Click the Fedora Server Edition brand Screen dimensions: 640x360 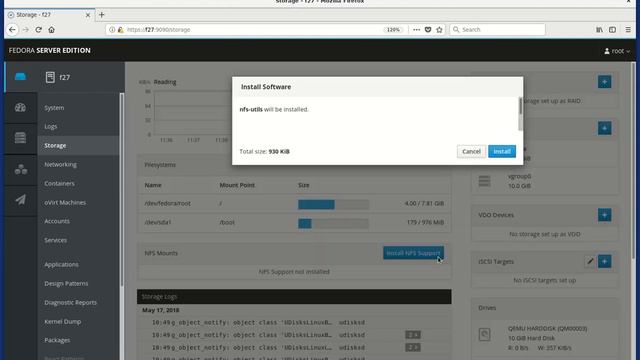coord(50,51)
